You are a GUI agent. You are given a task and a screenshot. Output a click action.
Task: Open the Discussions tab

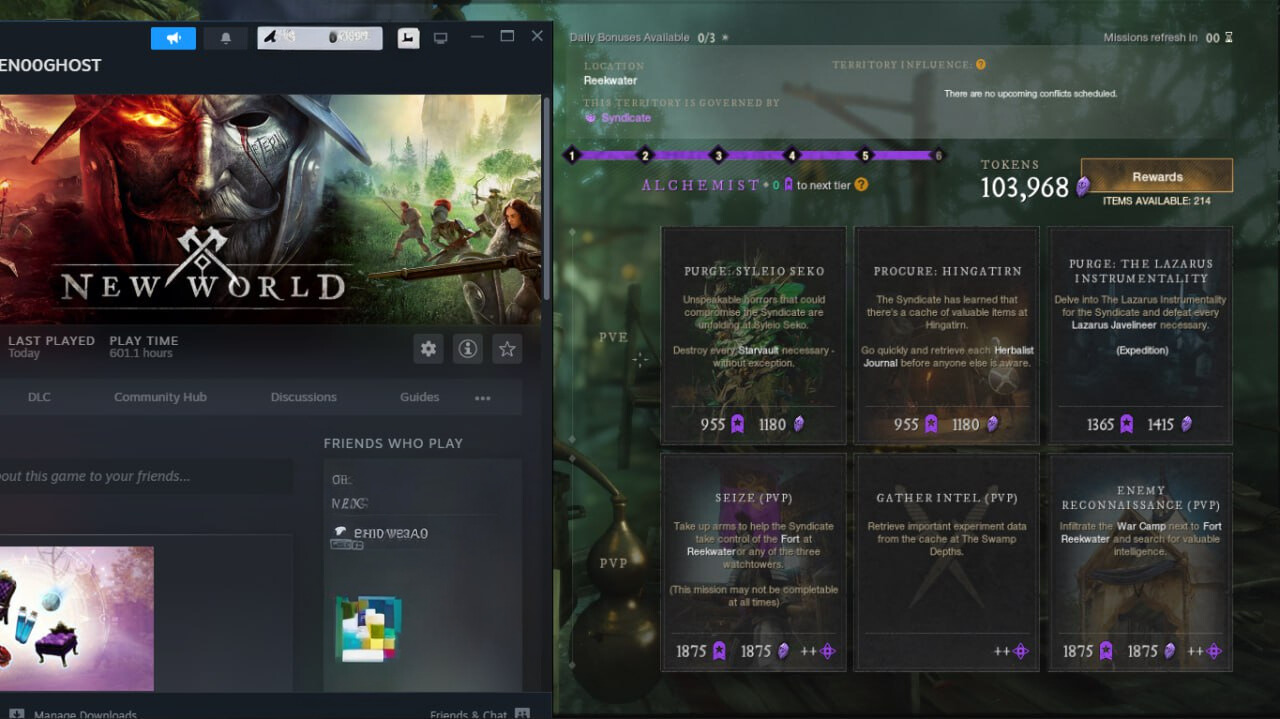[303, 397]
